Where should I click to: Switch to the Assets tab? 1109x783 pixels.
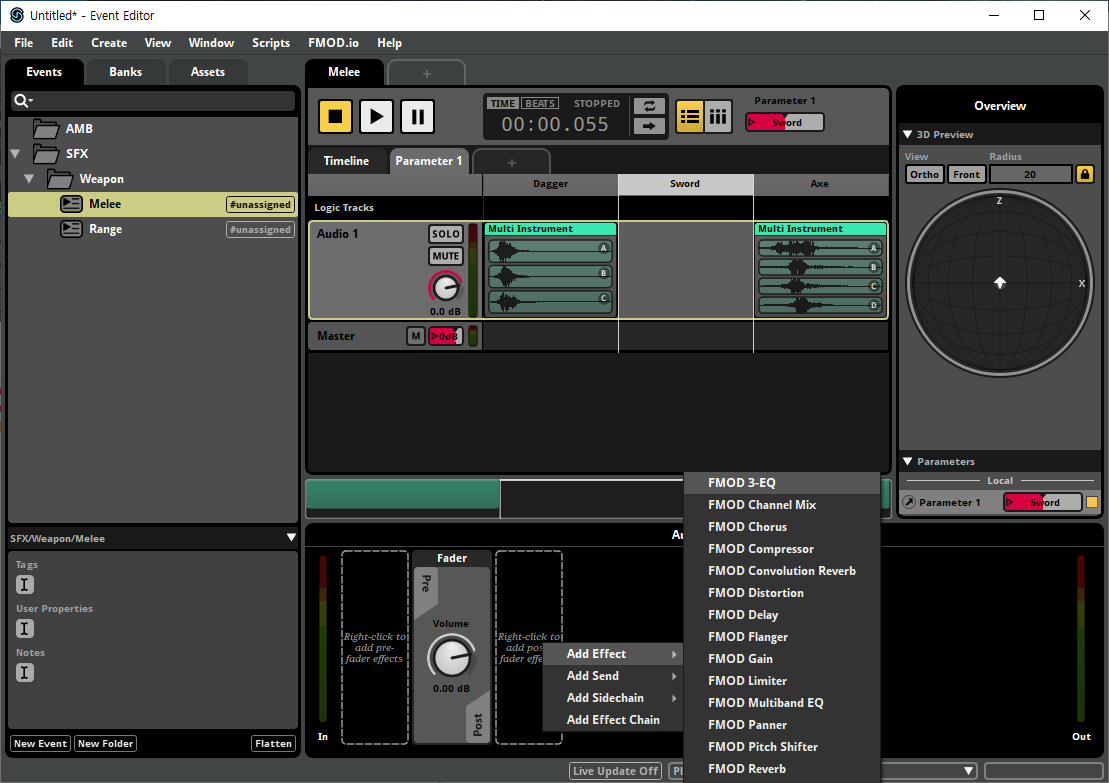click(207, 72)
